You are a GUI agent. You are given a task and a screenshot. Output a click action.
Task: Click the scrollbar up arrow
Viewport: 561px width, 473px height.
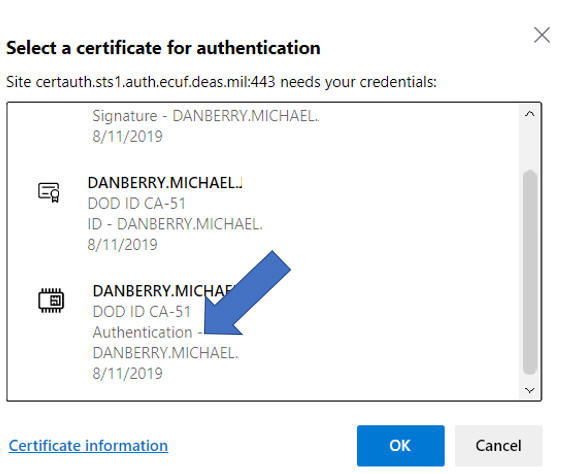coord(530,114)
